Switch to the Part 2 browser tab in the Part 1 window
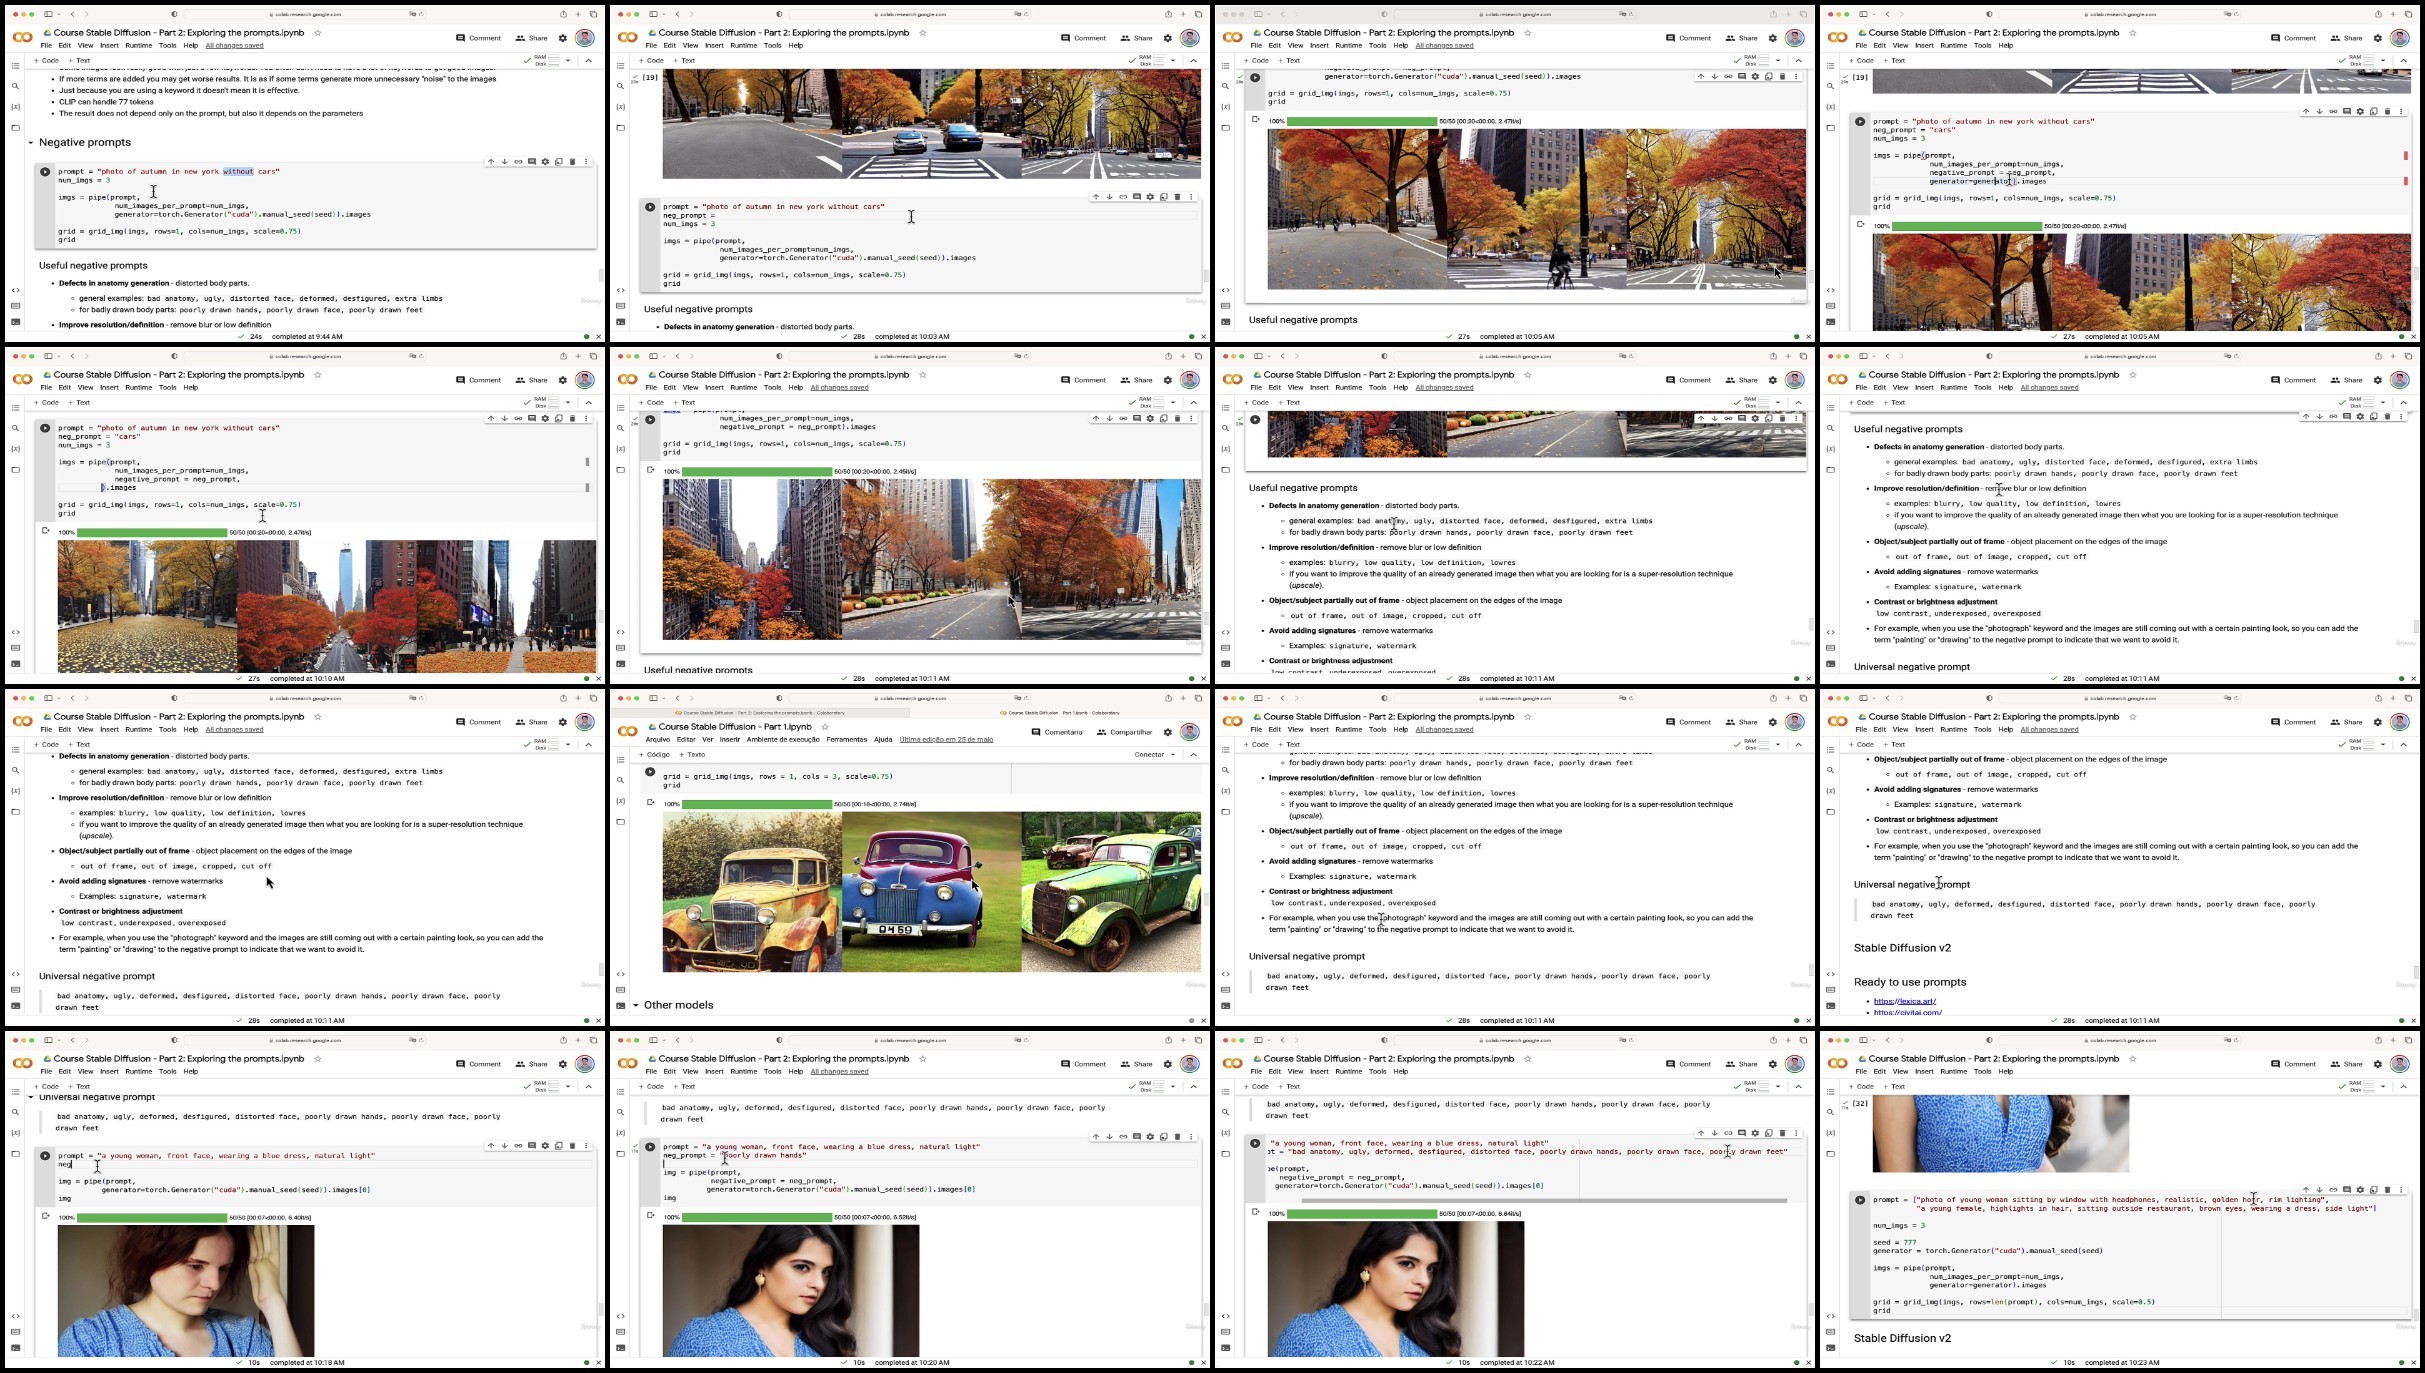Image resolution: width=2425 pixels, height=1373 pixels. tap(760, 713)
